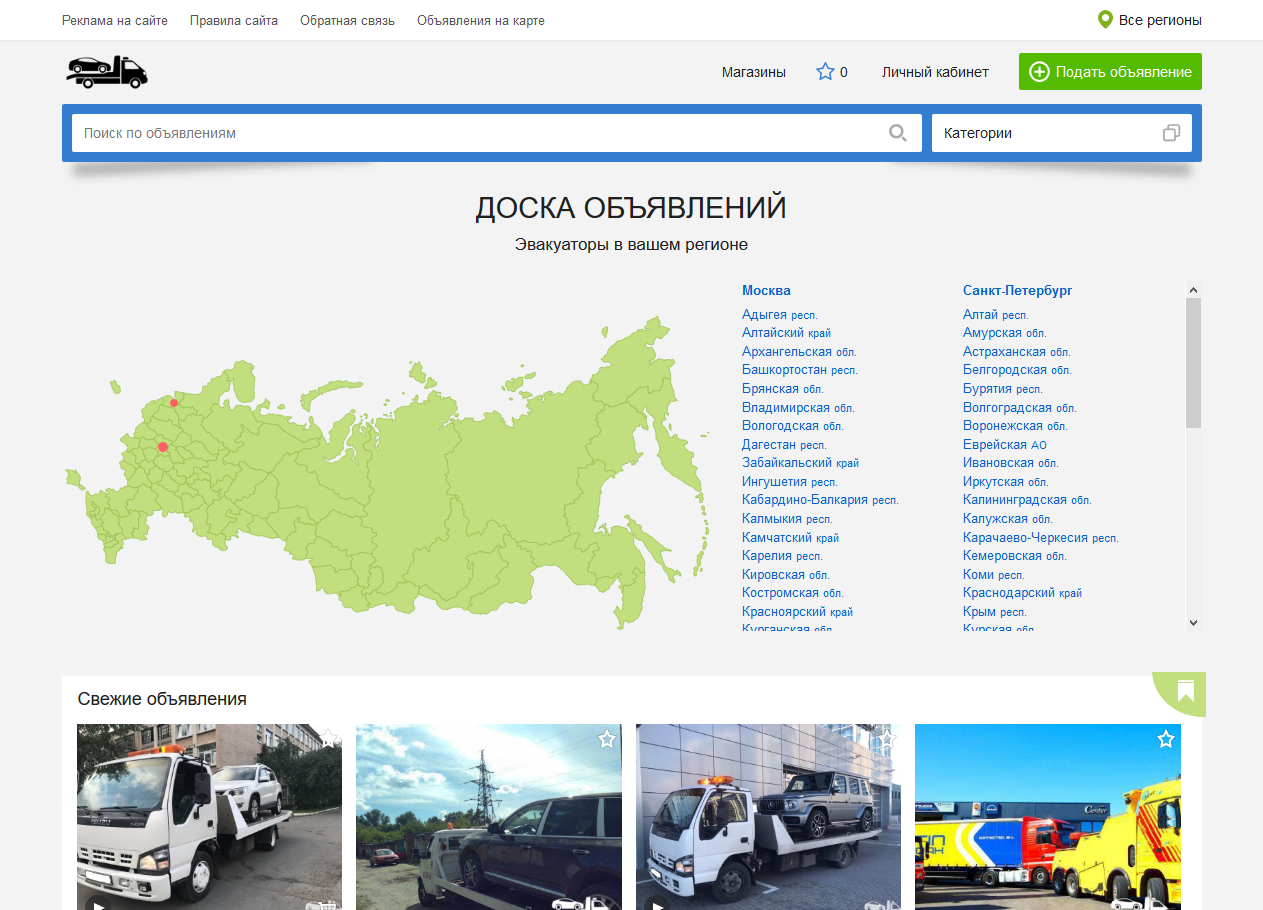Click the location pin icon near Все регионы

coord(1105,20)
